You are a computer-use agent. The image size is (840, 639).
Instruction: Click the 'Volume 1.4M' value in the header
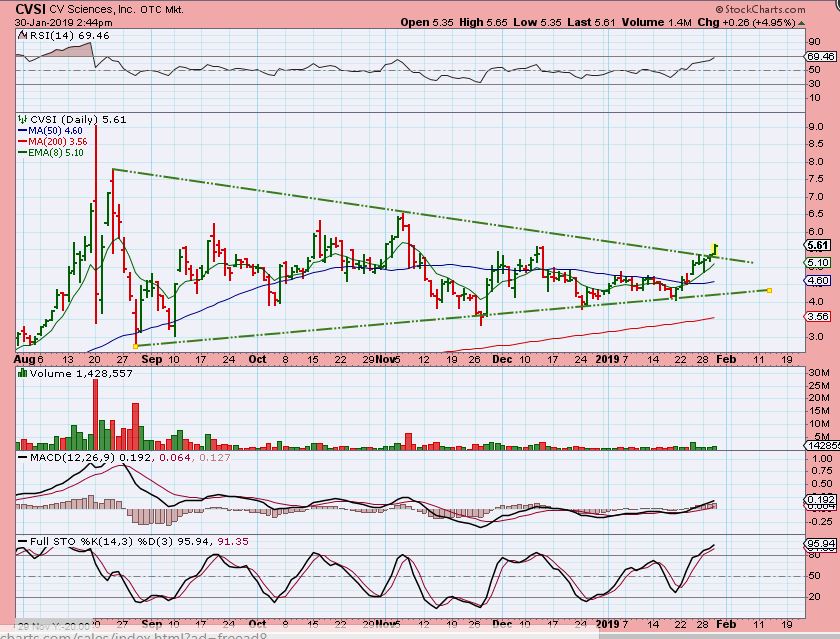657,22
